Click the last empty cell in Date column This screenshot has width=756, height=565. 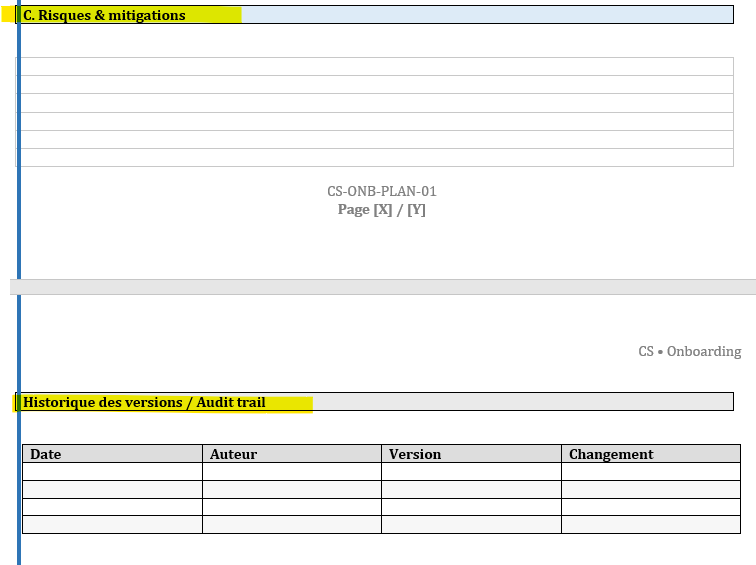(x=112, y=525)
